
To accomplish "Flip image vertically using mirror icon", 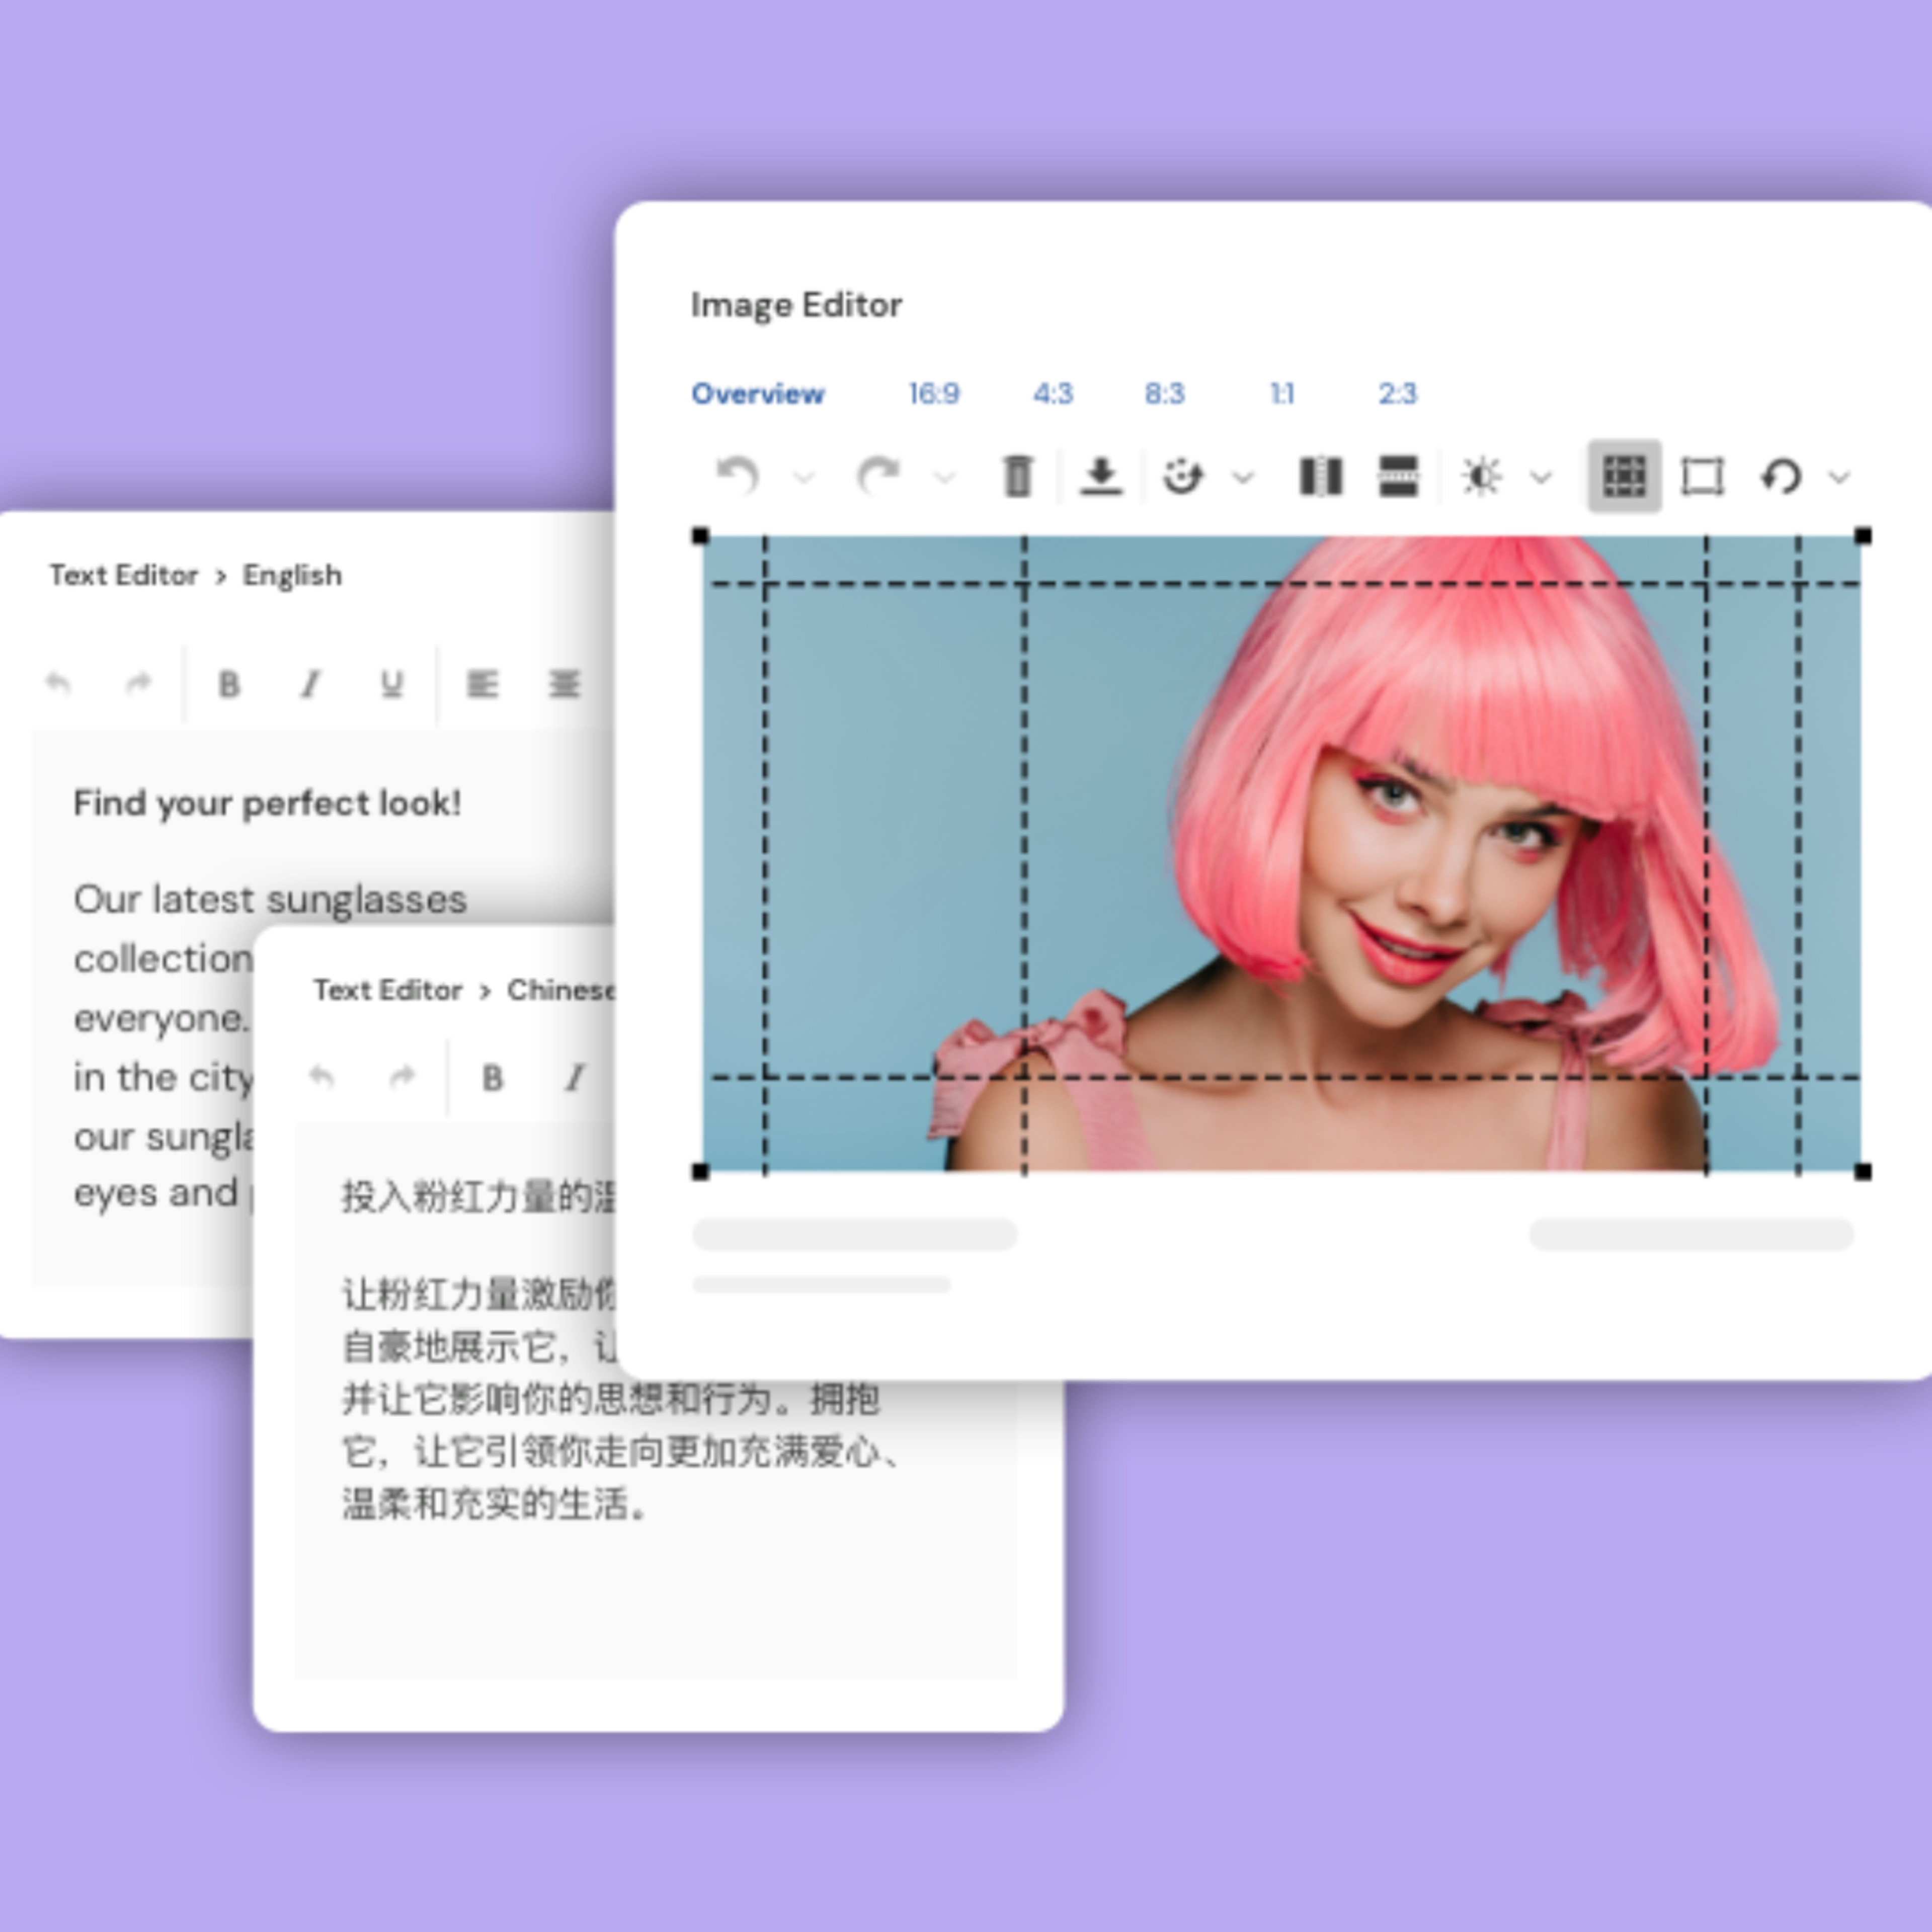I will [x=1398, y=476].
